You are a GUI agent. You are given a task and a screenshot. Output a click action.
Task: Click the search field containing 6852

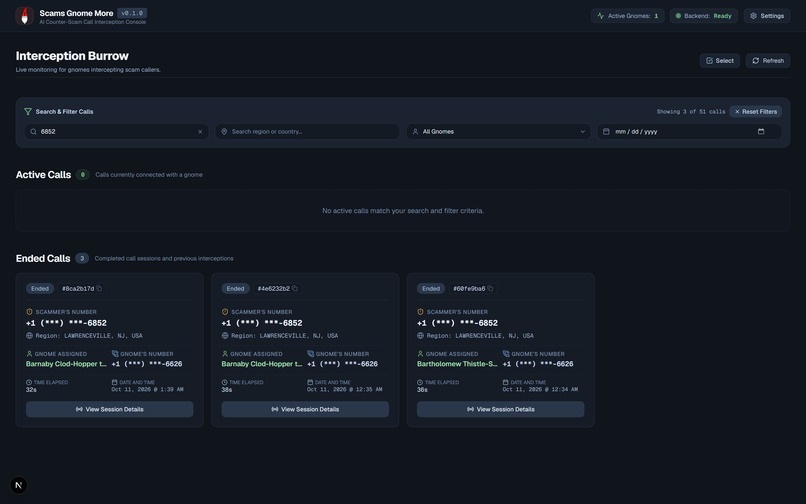[116, 132]
